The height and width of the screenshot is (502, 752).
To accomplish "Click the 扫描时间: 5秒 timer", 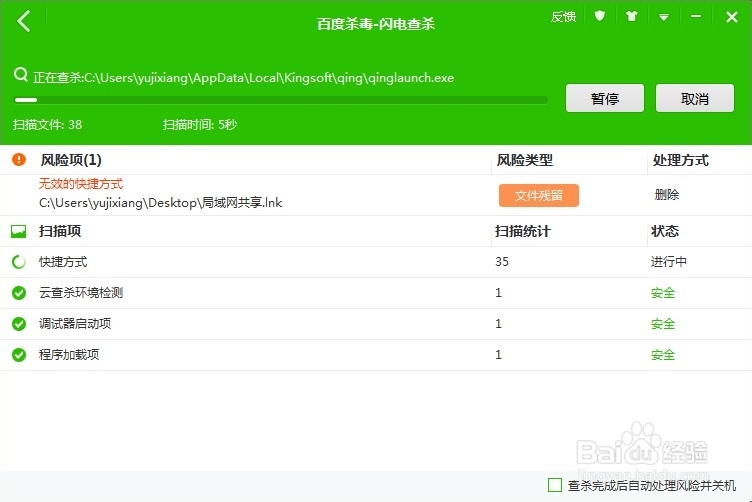I will (200, 125).
